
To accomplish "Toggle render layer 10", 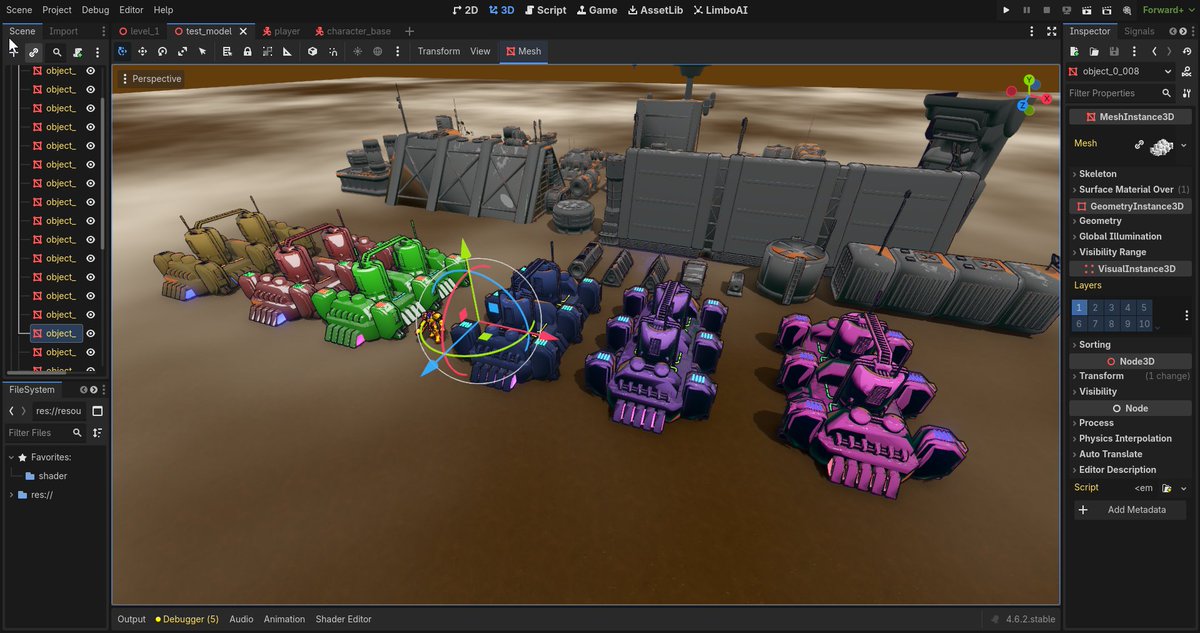I will (x=1144, y=324).
